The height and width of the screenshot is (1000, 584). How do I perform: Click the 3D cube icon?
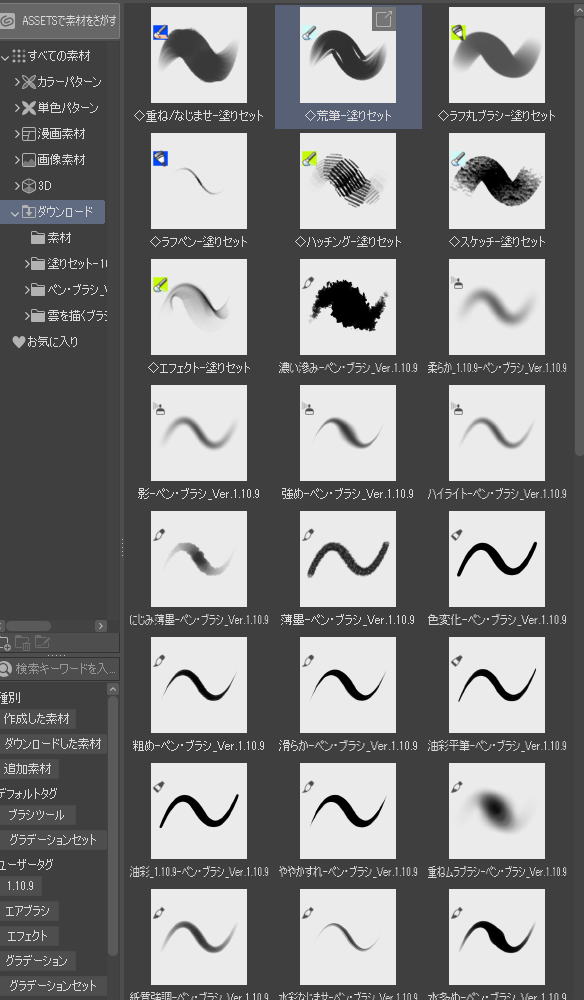coord(28,186)
